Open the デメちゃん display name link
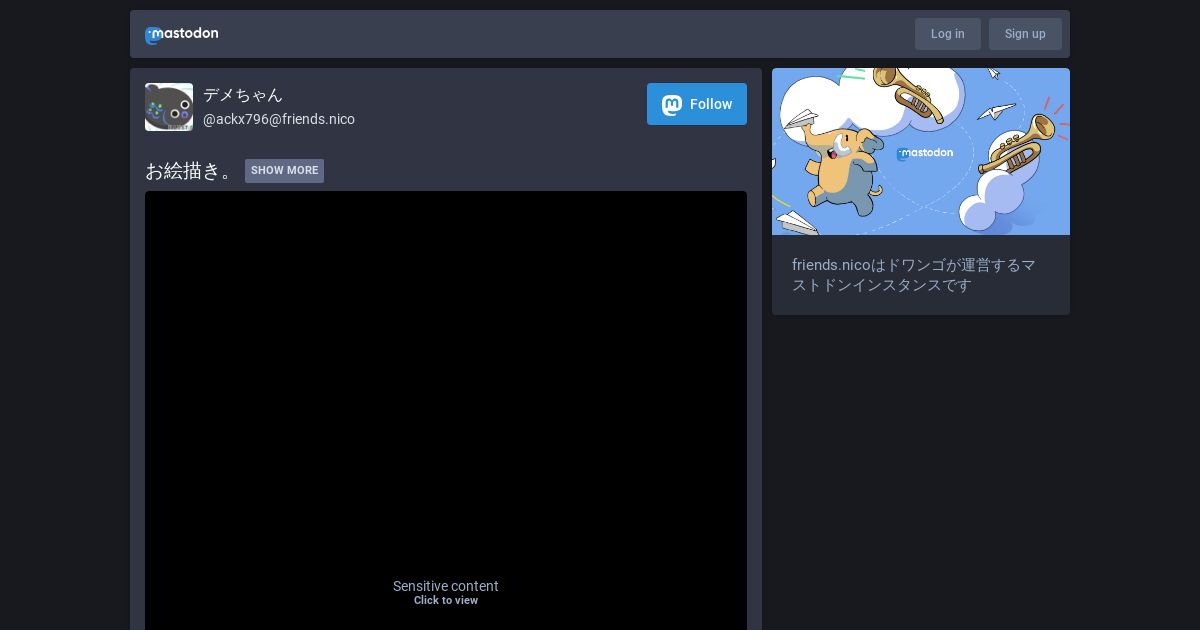The image size is (1200, 630). [x=243, y=95]
